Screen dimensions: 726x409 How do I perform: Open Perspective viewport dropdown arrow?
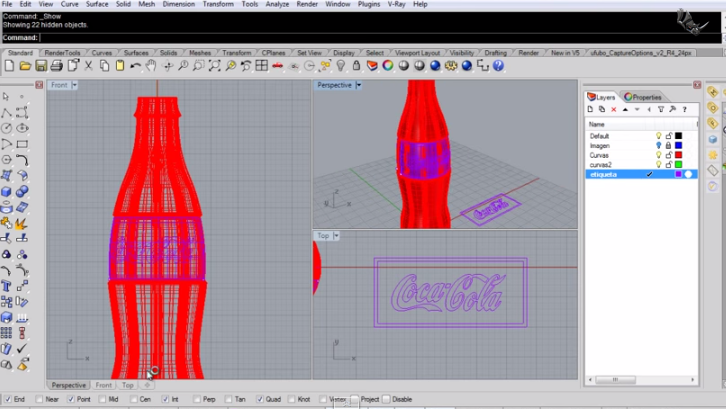point(359,85)
